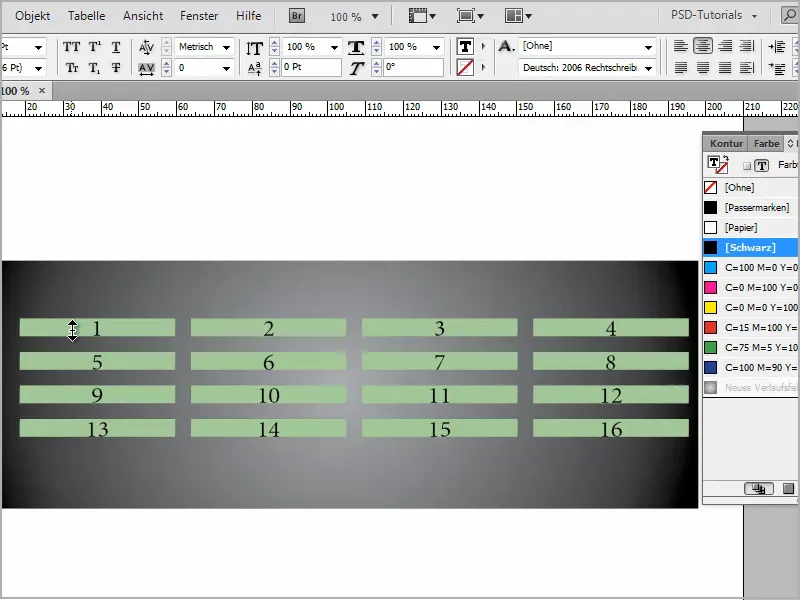Switch to the Kontur panel tab
Image resolution: width=800 pixels, height=600 pixels.
726,143
